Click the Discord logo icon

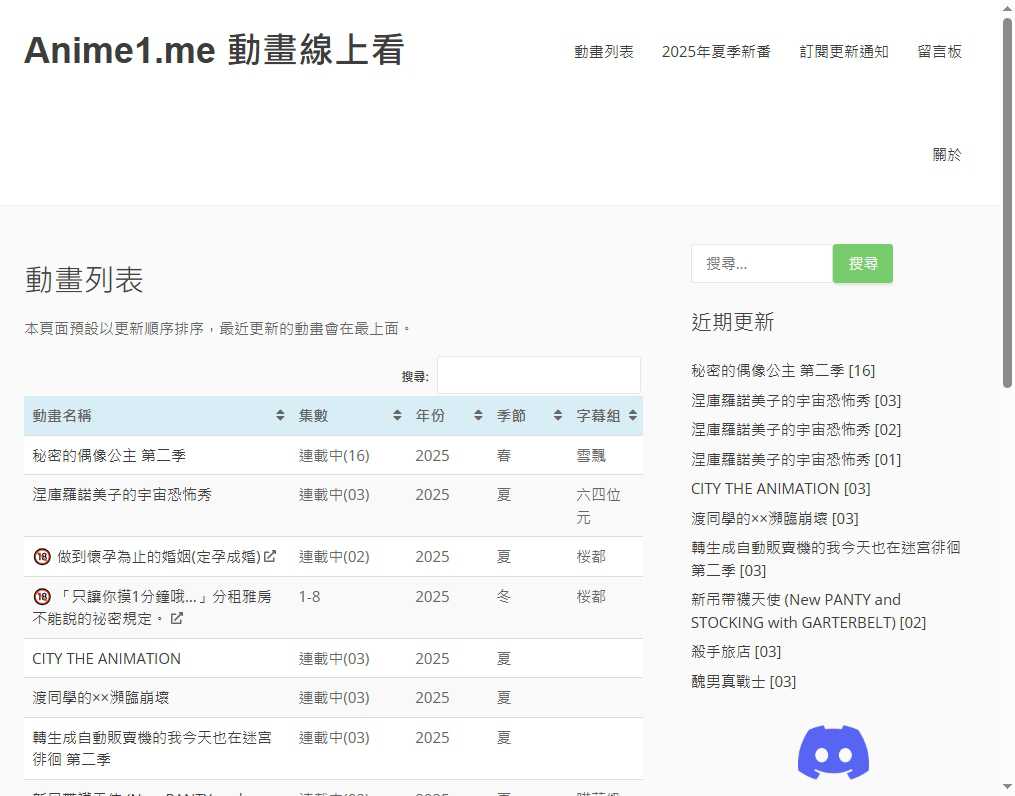(x=833, y=752)
